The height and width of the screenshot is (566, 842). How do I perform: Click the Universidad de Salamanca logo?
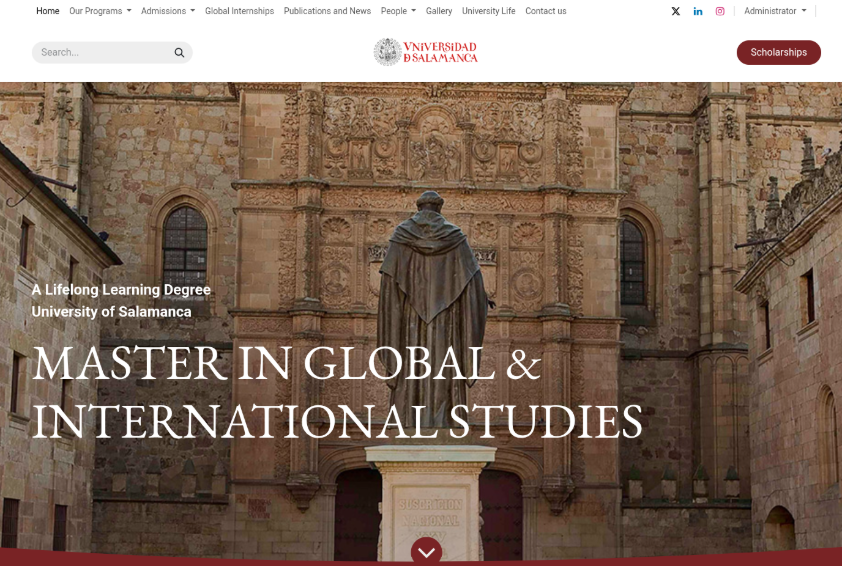(425, 52)
